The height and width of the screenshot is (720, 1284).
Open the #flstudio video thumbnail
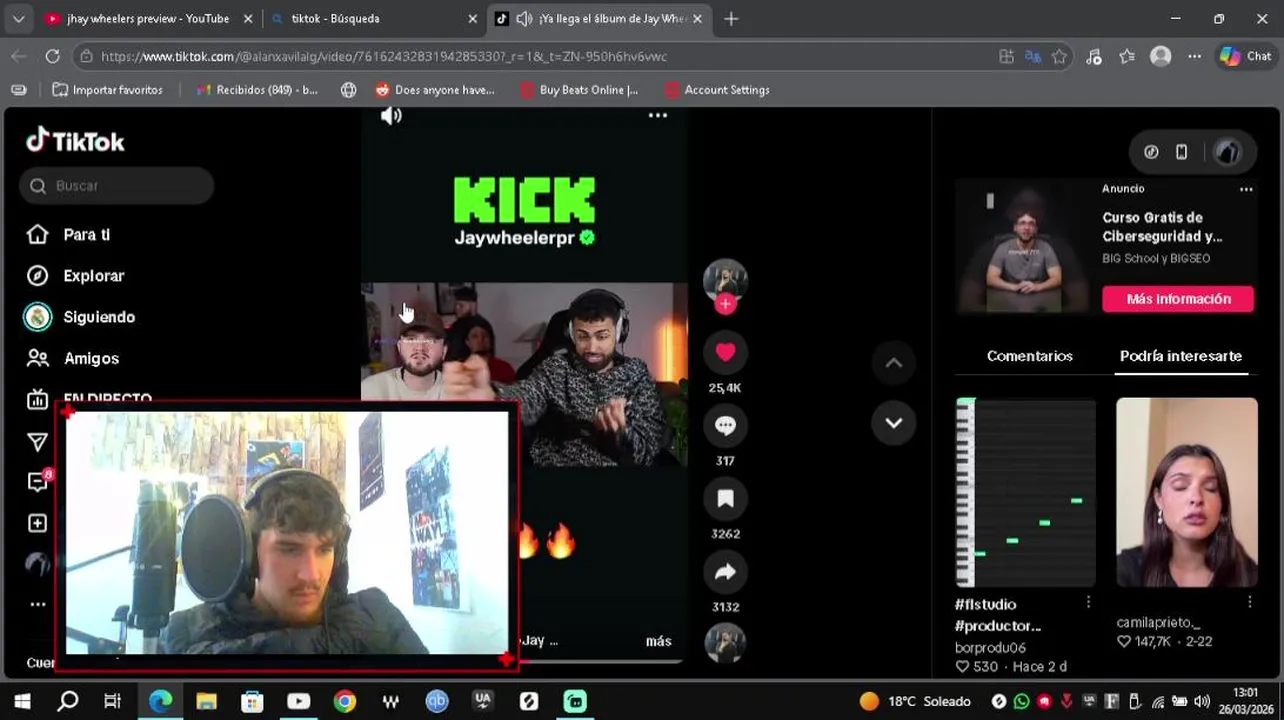click(x=1026, y=492)
